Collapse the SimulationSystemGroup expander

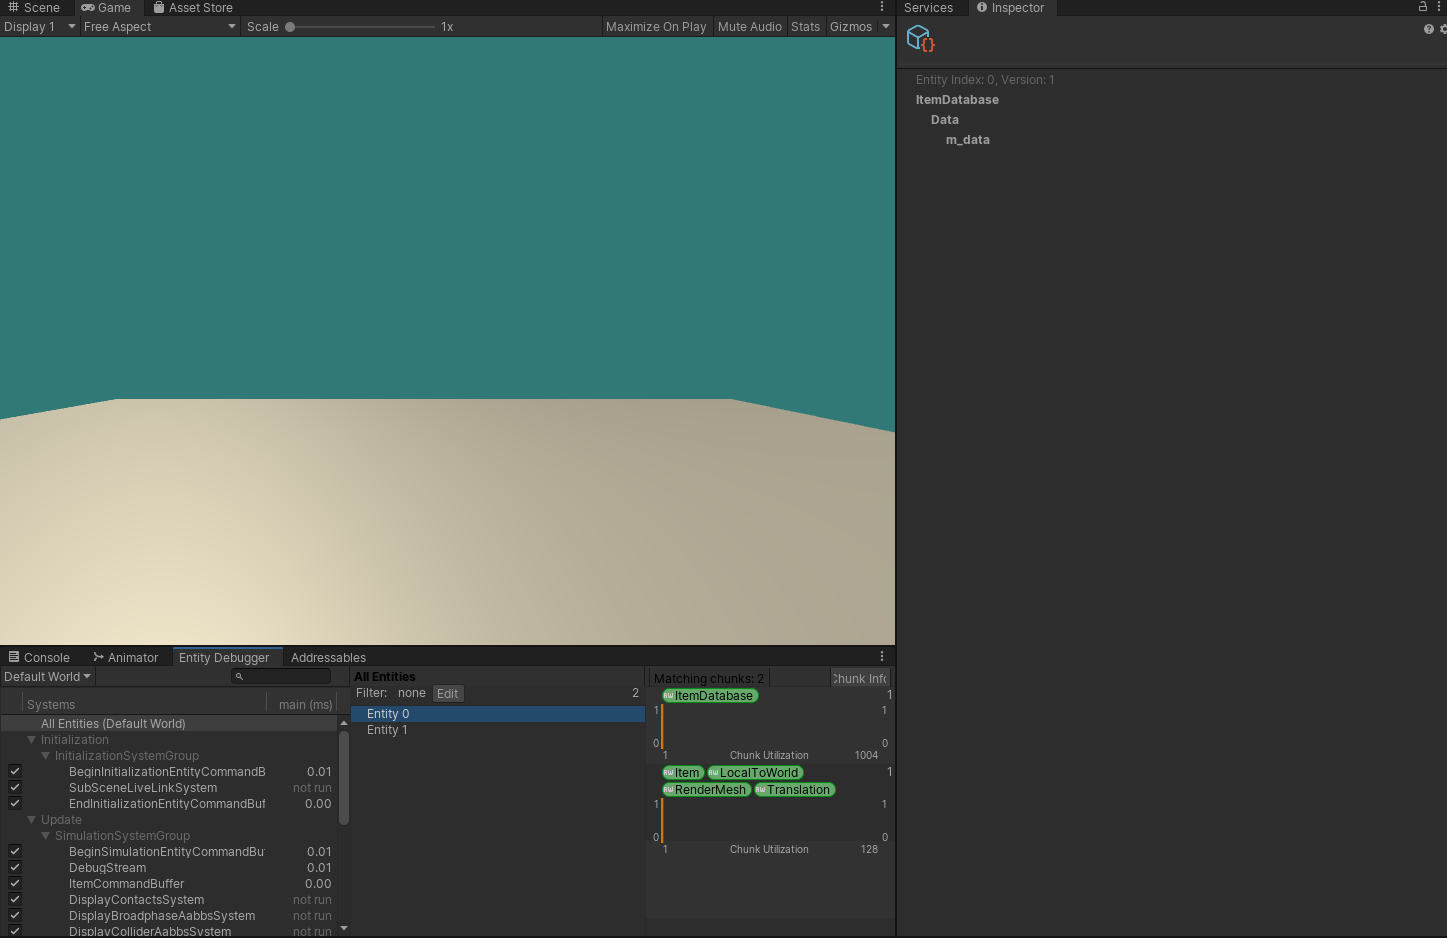(46, 835)
